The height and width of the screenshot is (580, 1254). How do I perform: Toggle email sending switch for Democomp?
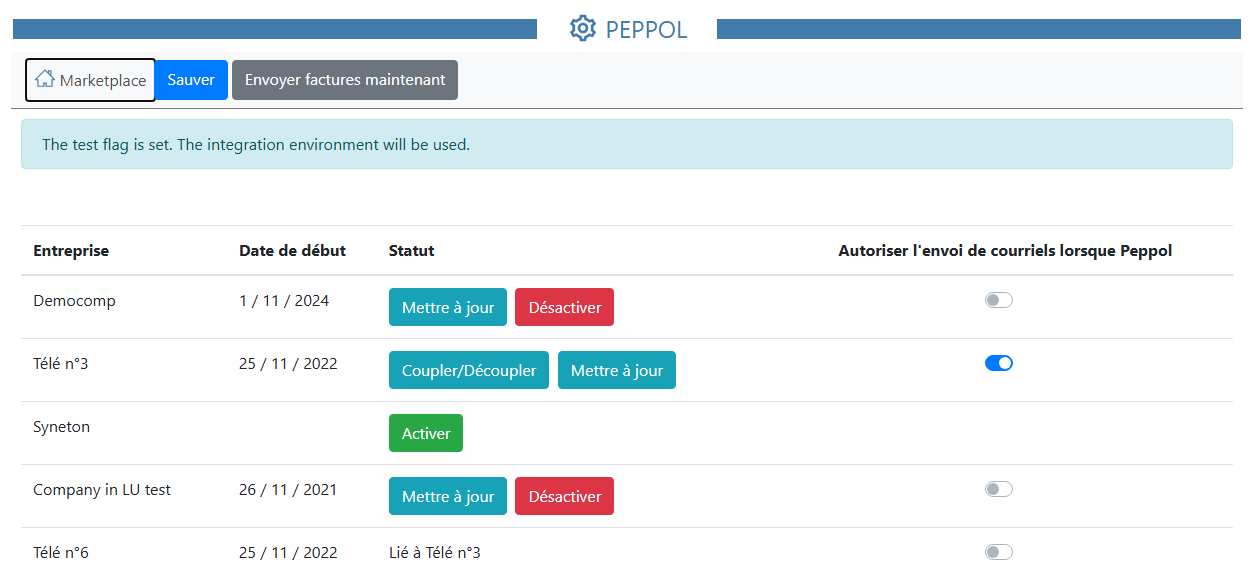998,300
